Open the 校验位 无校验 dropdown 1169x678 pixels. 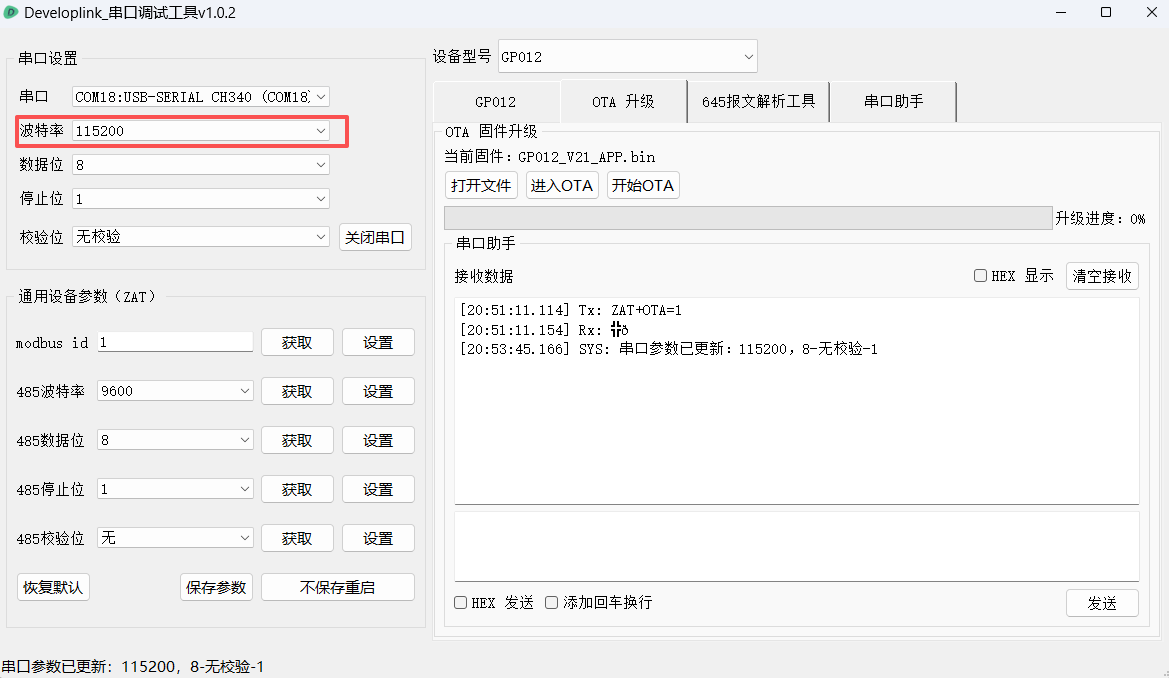pos(201,237)
